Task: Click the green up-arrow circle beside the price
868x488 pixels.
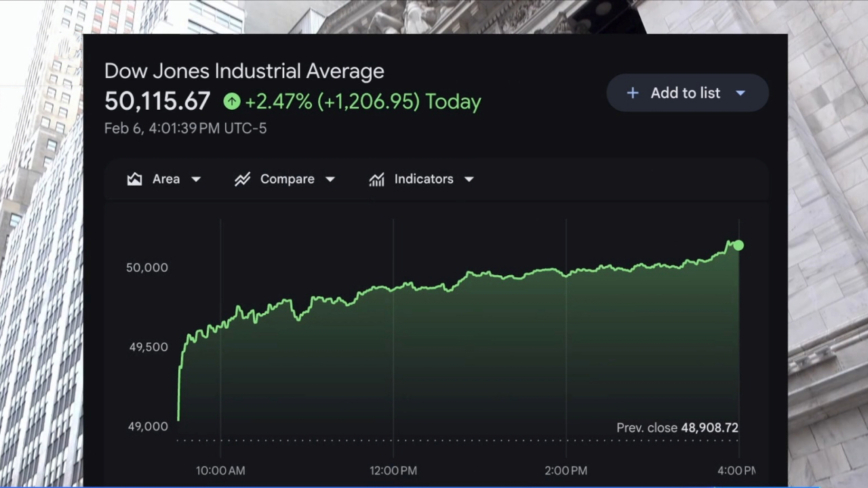Action: click(232, 101)
